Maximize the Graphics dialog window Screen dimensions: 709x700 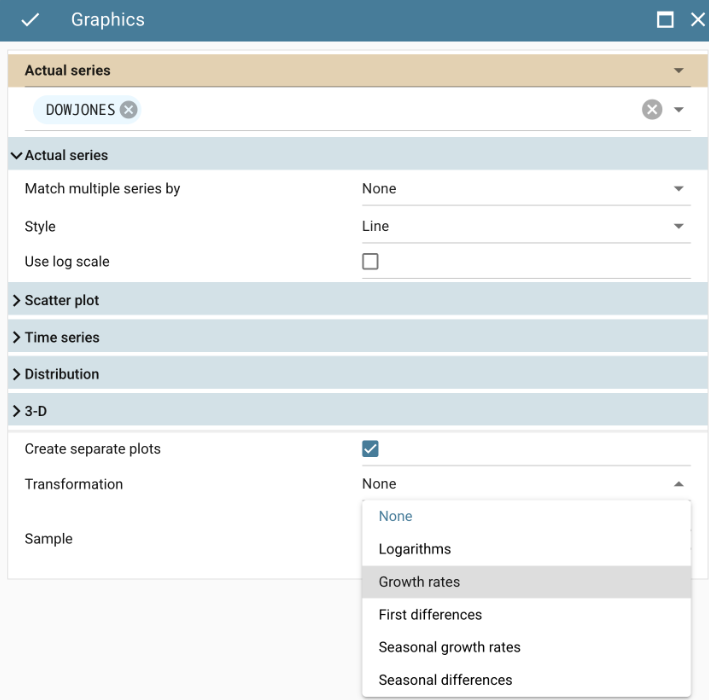(x=665, y=20)
